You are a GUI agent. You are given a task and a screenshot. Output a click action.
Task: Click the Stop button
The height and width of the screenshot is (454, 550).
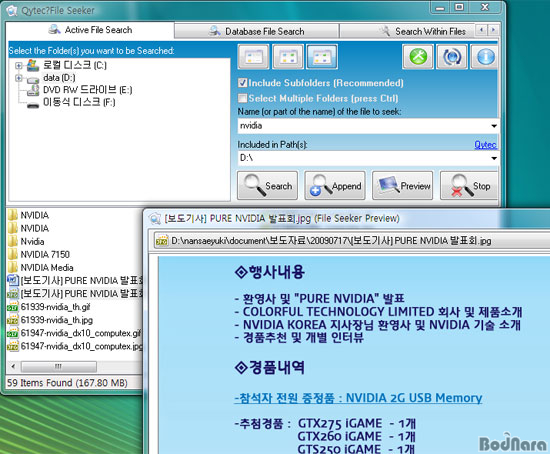[469, 186]
